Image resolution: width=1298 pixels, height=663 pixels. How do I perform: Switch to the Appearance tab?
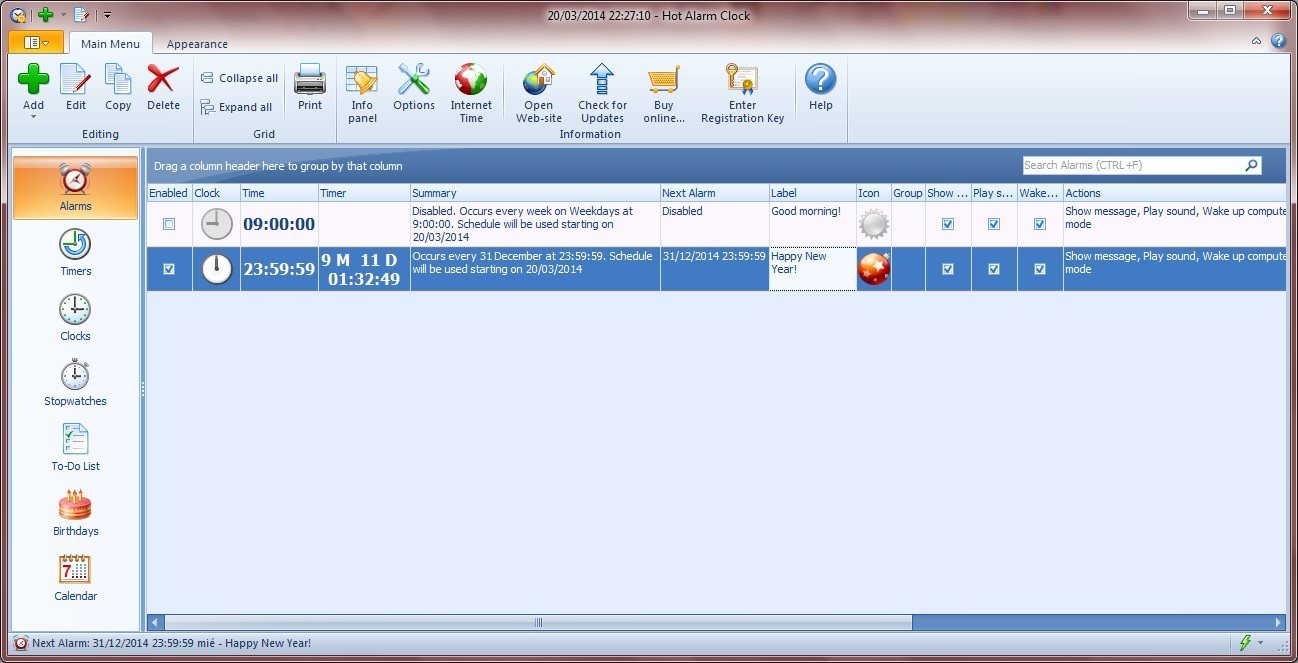pyautogui.click(x=197, y=44)
